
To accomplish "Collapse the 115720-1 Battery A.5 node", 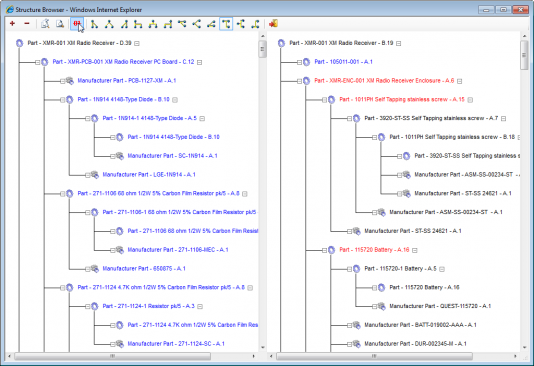I will (349, 269).
